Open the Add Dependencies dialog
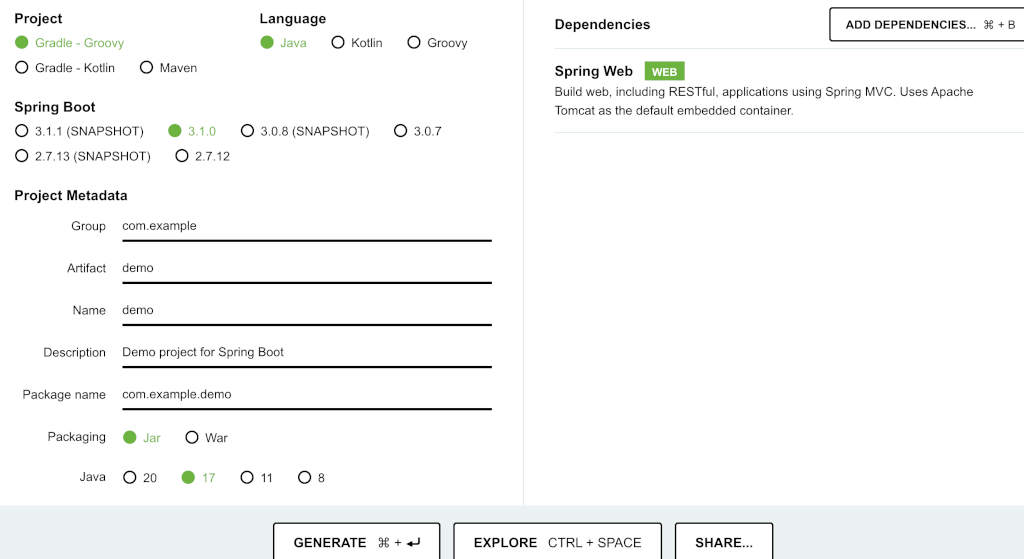 (x=927, y=25)
